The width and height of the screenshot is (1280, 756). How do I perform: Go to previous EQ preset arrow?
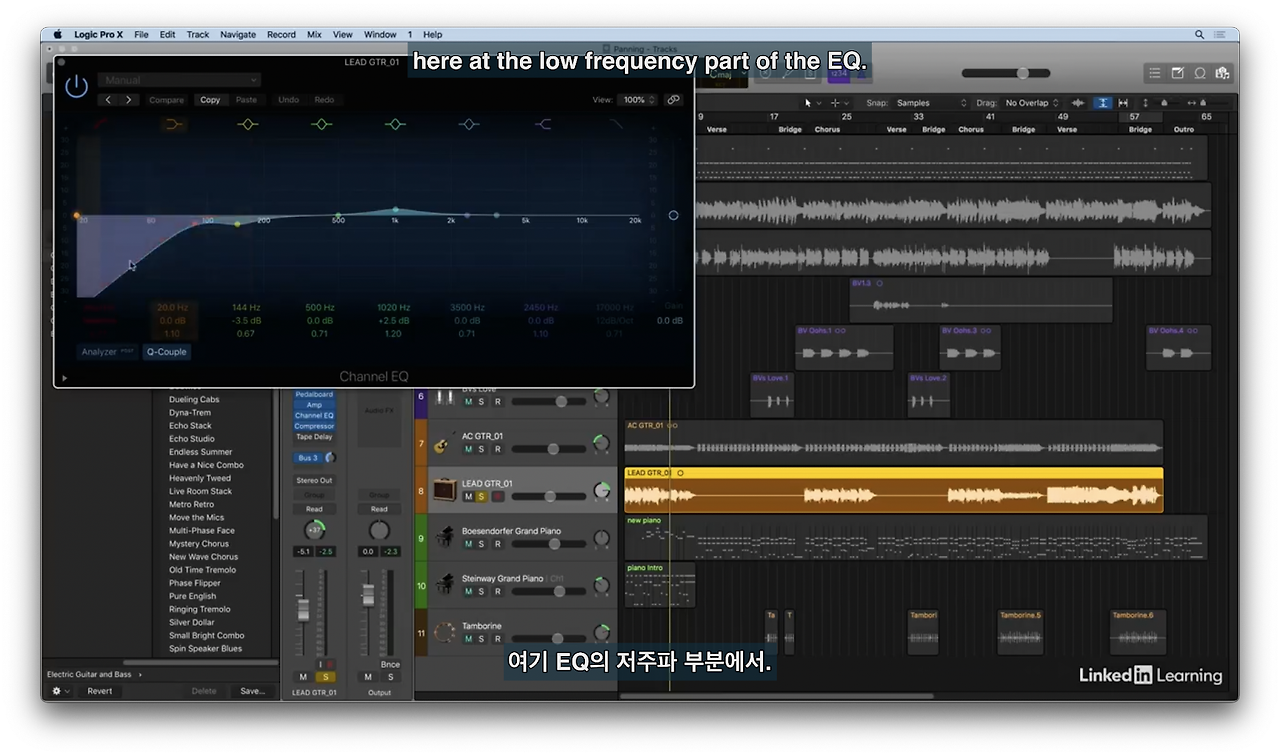(x=109, y=100)
